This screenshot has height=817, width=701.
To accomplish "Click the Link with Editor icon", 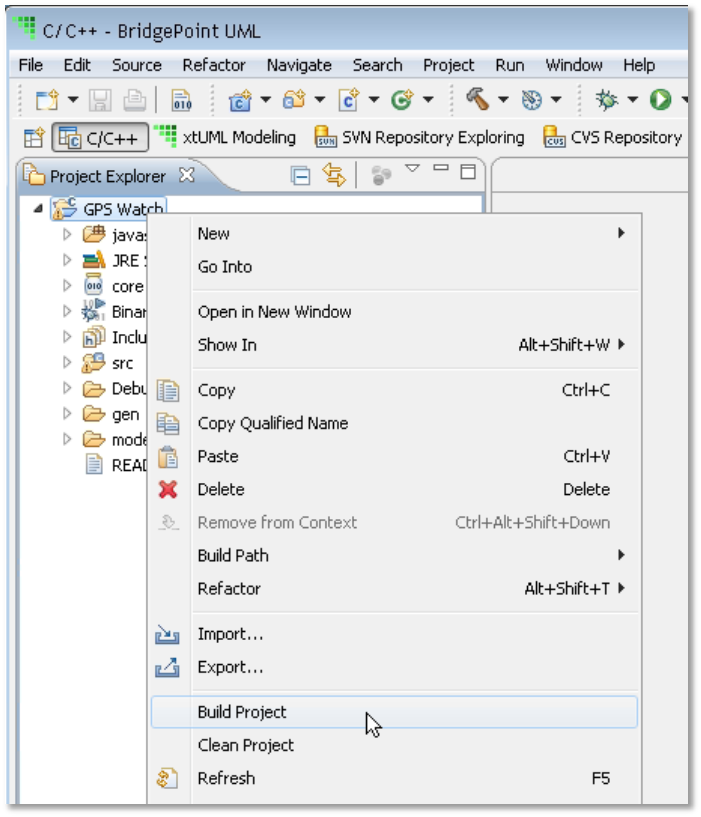I will pos(334,175).
